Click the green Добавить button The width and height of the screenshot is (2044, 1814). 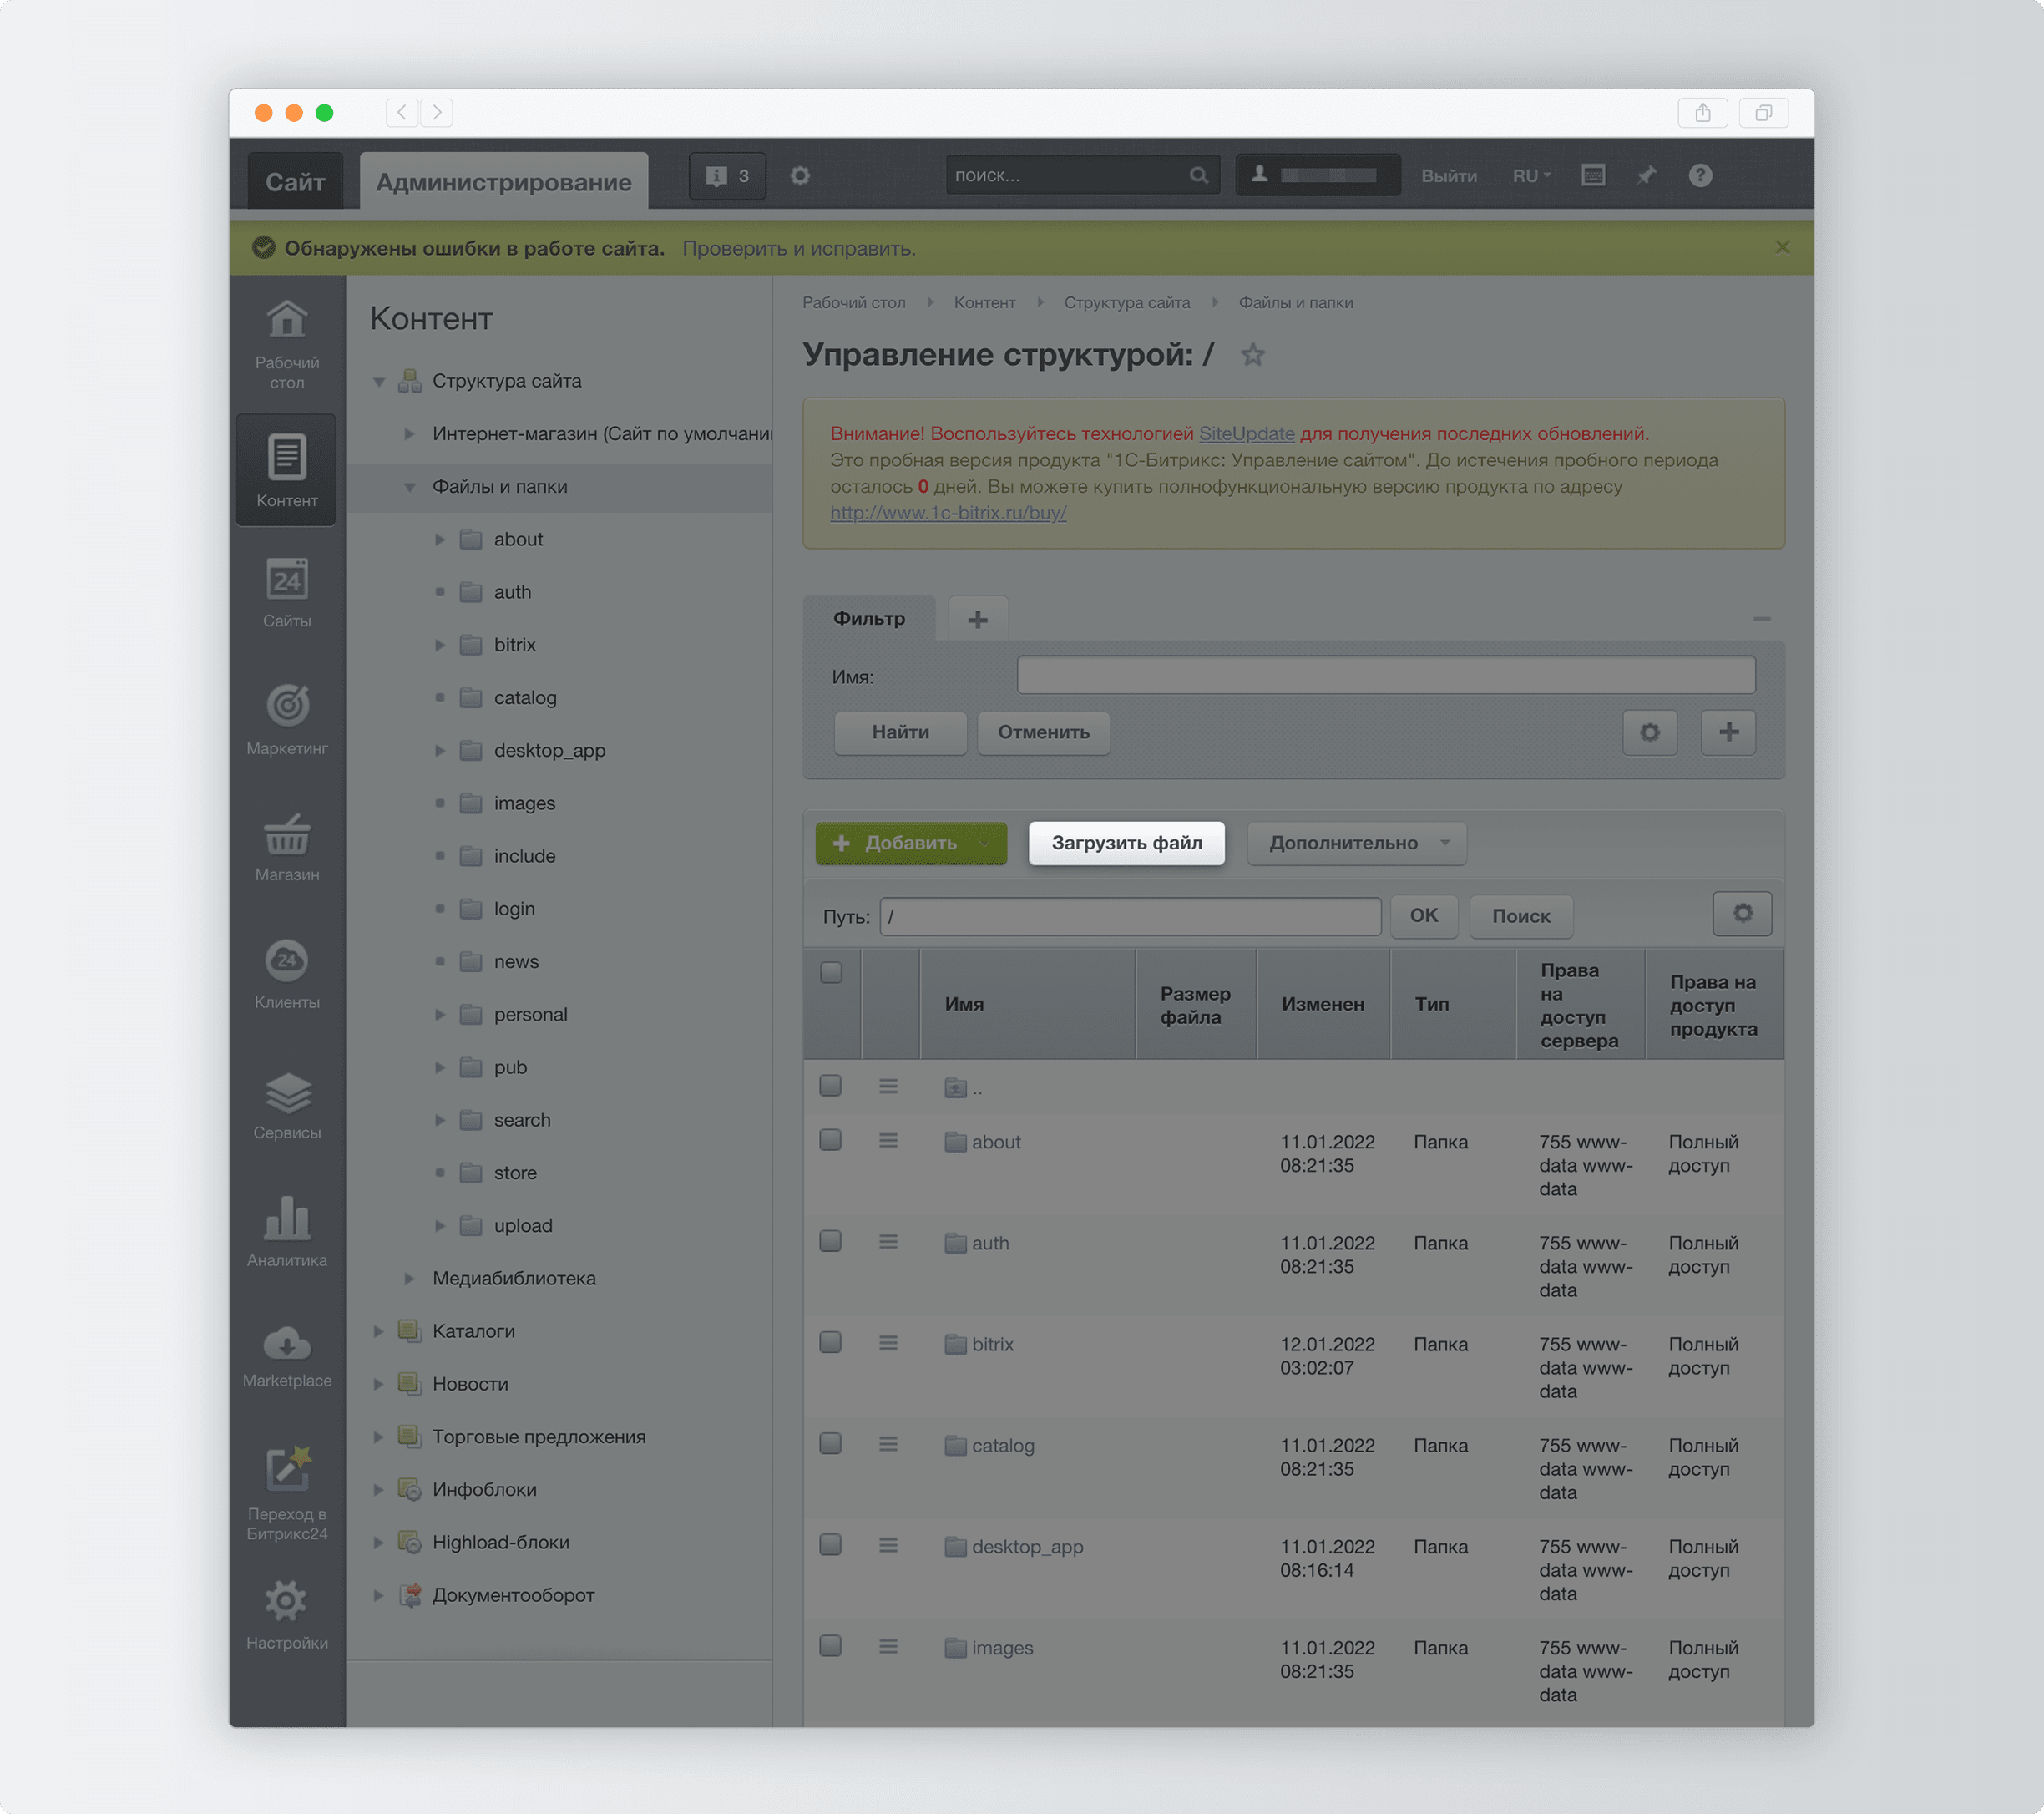pyautogui.click(x=911, y=843)
